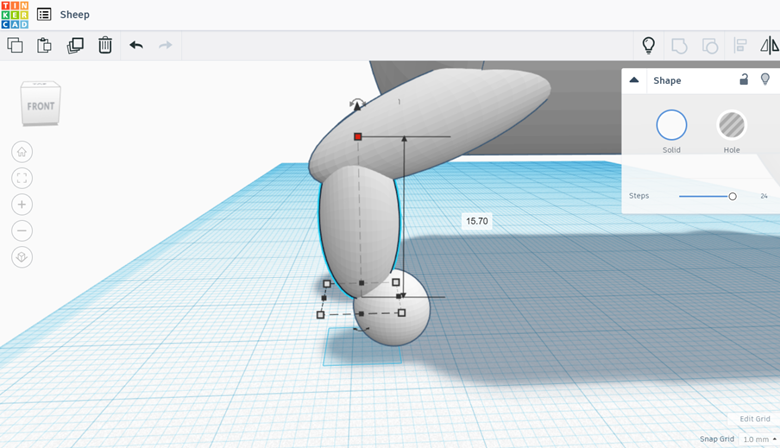This screenshot has width=780, height=448.
Task: Click the Steps slider handle
Action: [x=732, y=196]
